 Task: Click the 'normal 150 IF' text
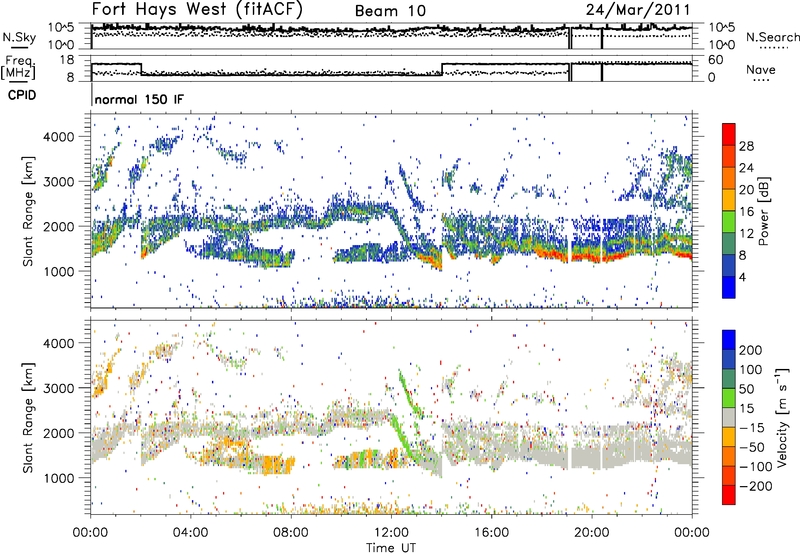[x=139, y=99]
